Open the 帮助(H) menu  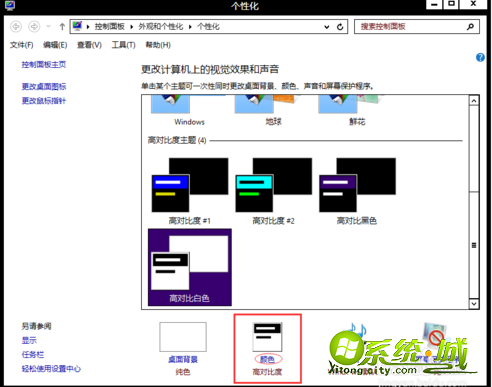[x=158, y=45]
